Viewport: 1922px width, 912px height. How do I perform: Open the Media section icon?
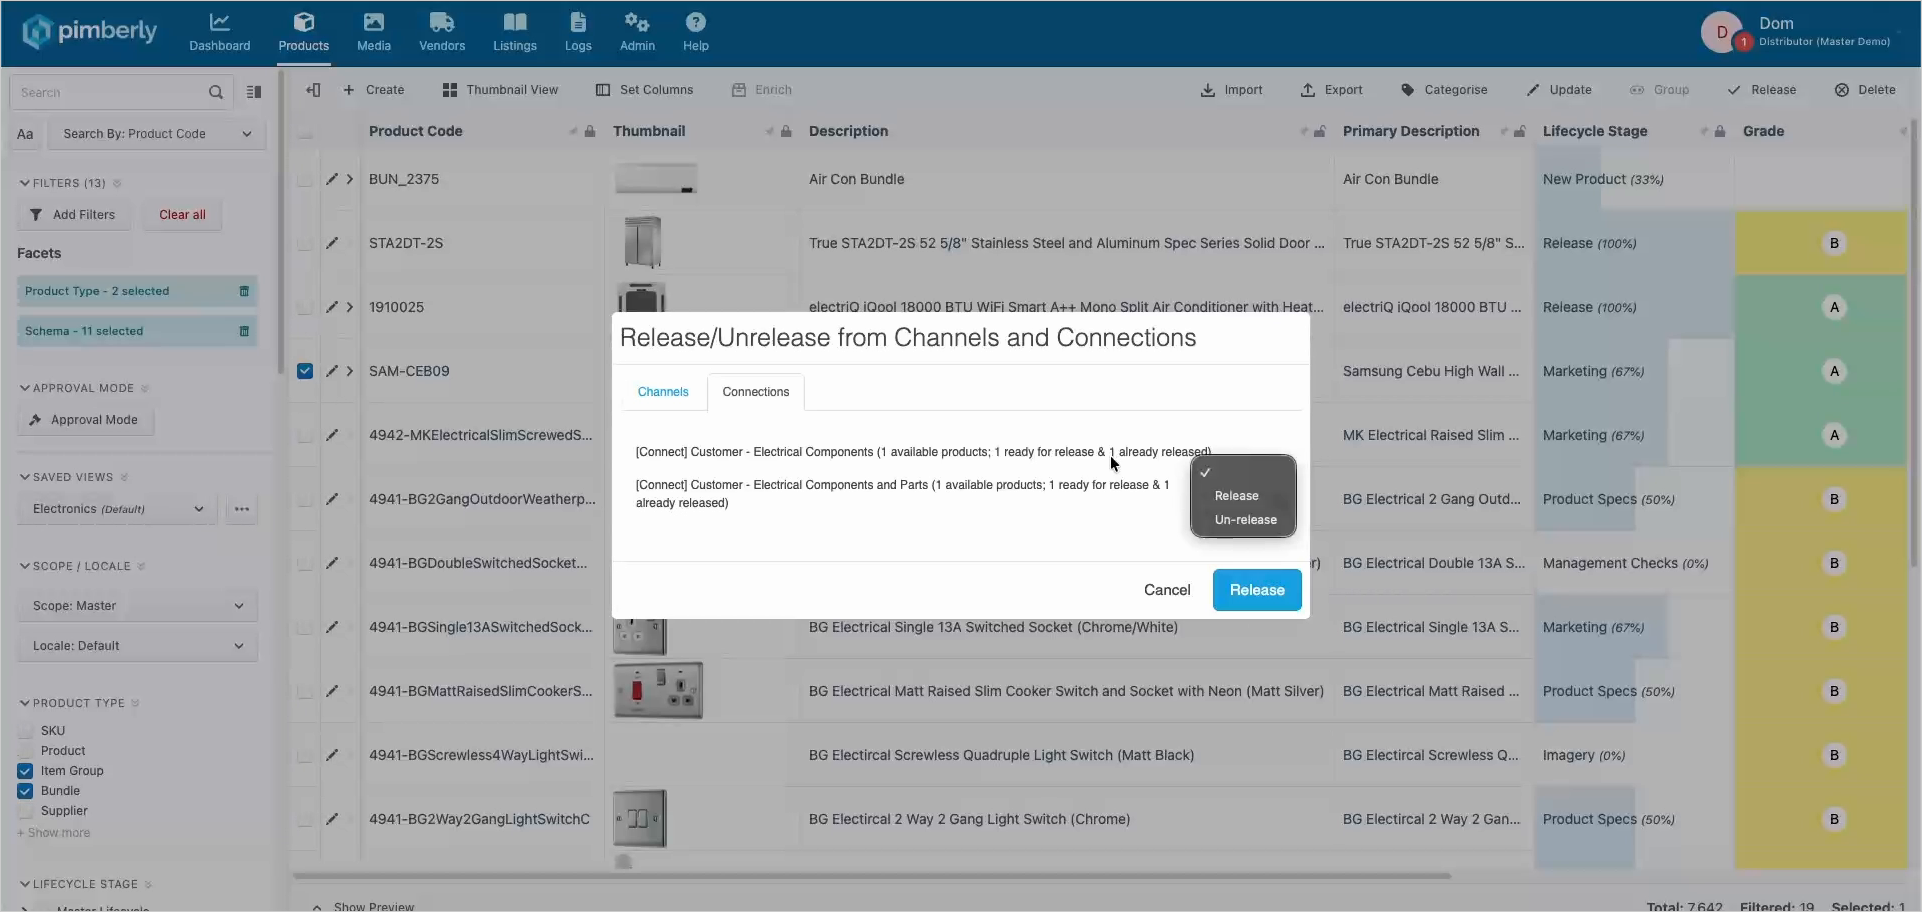coord(373,22)
